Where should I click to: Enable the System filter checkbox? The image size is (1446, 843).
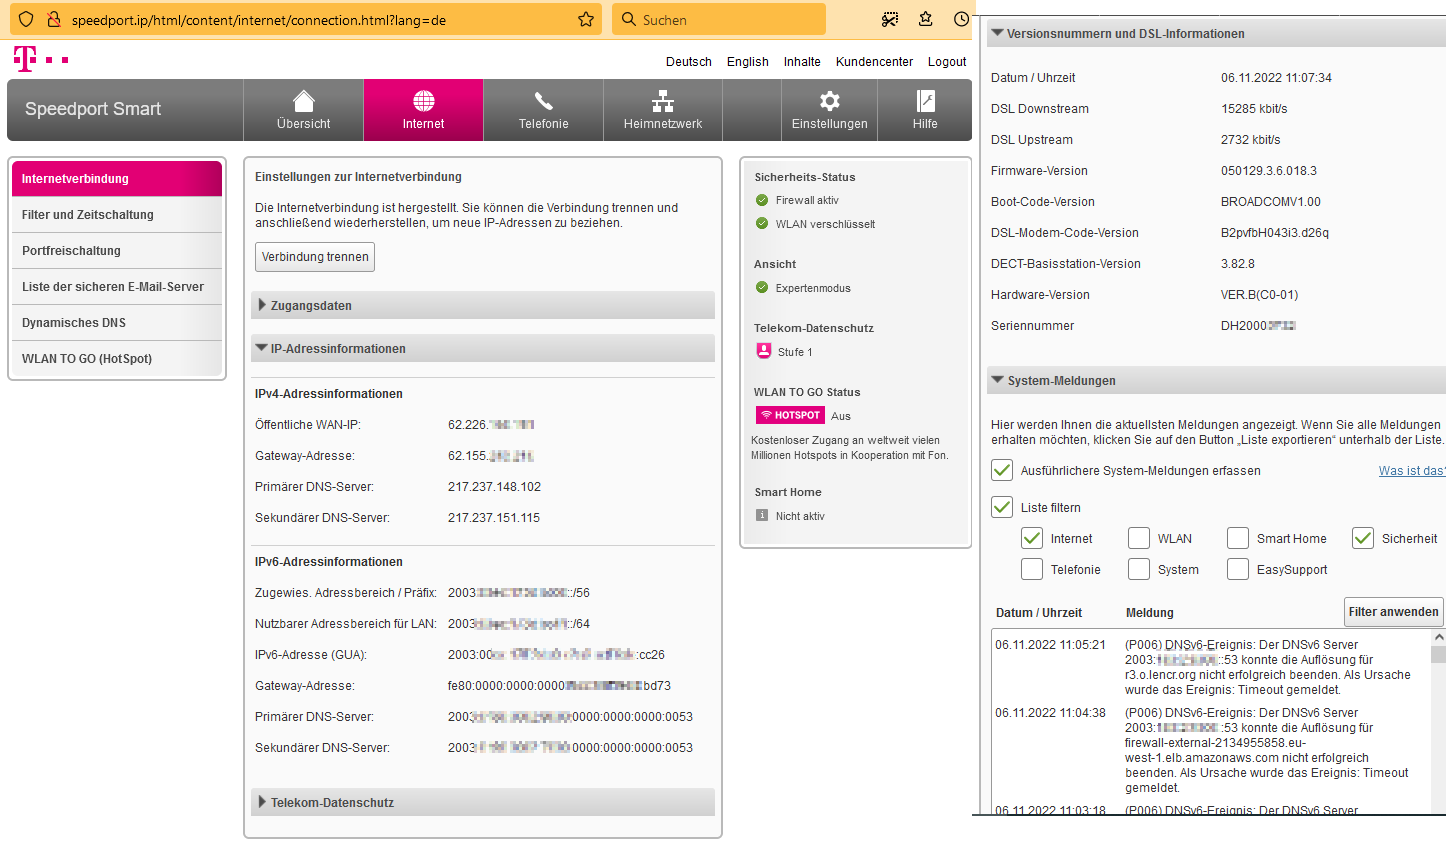coord(1139,569)
